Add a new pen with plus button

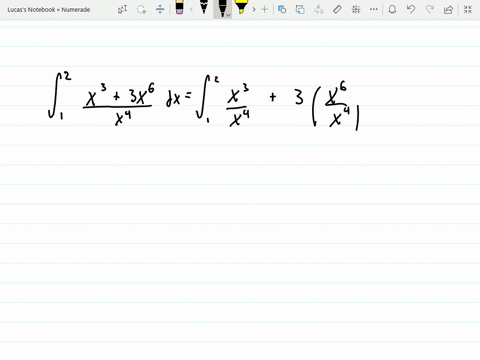[264, 9]
